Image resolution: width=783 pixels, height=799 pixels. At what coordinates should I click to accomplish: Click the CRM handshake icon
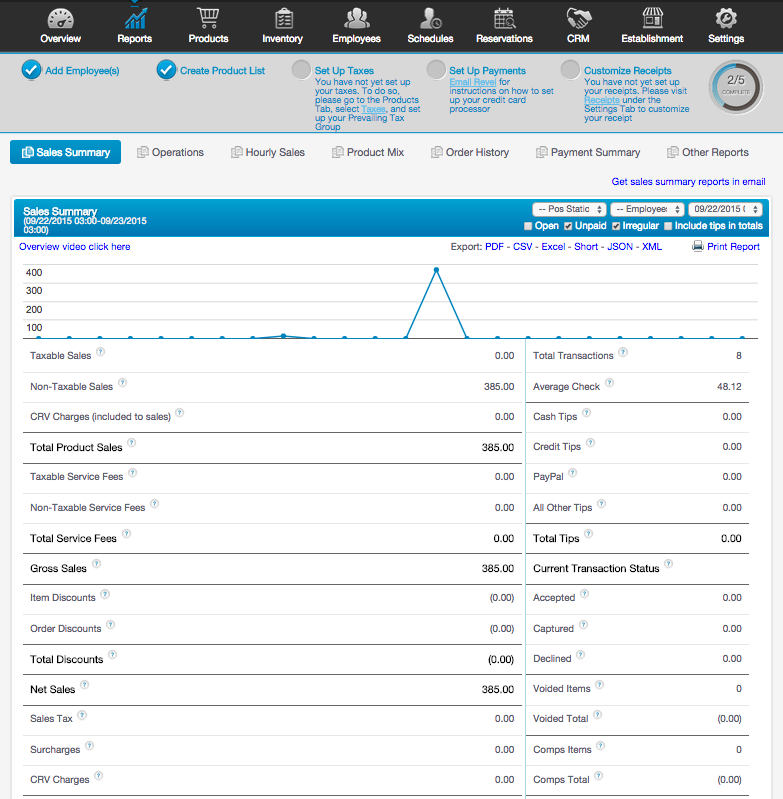pos(579,19)
